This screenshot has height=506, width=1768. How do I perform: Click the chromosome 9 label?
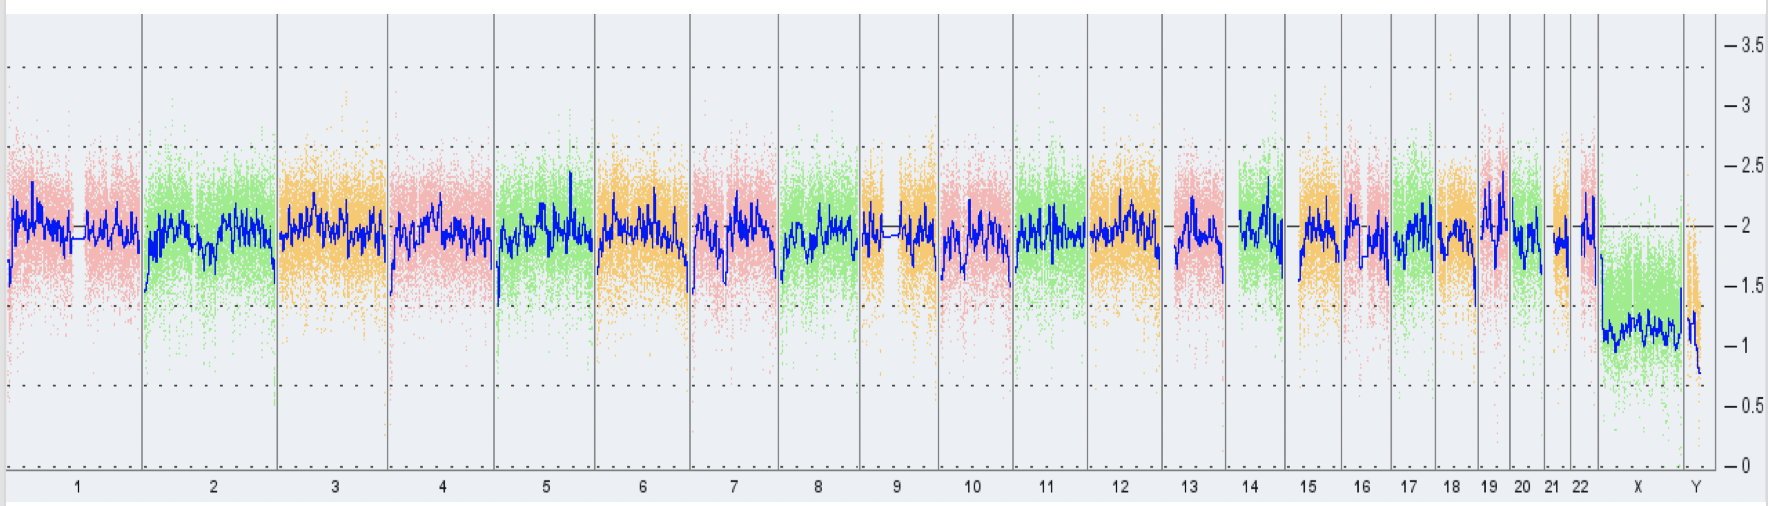[897, 487]
